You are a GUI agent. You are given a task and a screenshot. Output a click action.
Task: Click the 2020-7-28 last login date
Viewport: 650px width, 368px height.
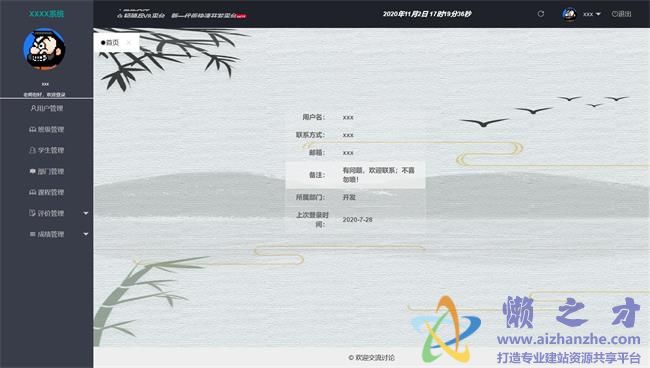[x=357, y=220]
